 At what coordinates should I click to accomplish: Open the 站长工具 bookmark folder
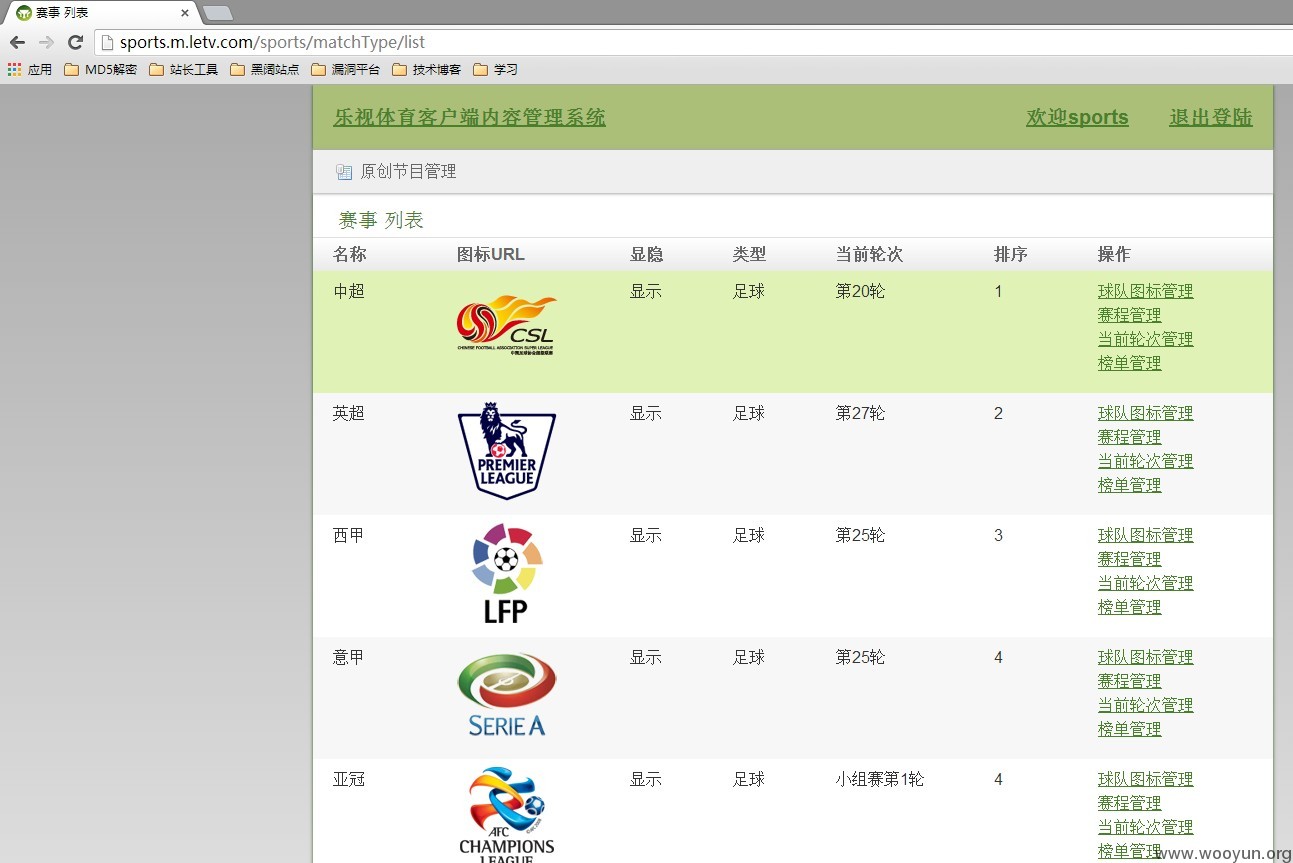pos(184,70)
